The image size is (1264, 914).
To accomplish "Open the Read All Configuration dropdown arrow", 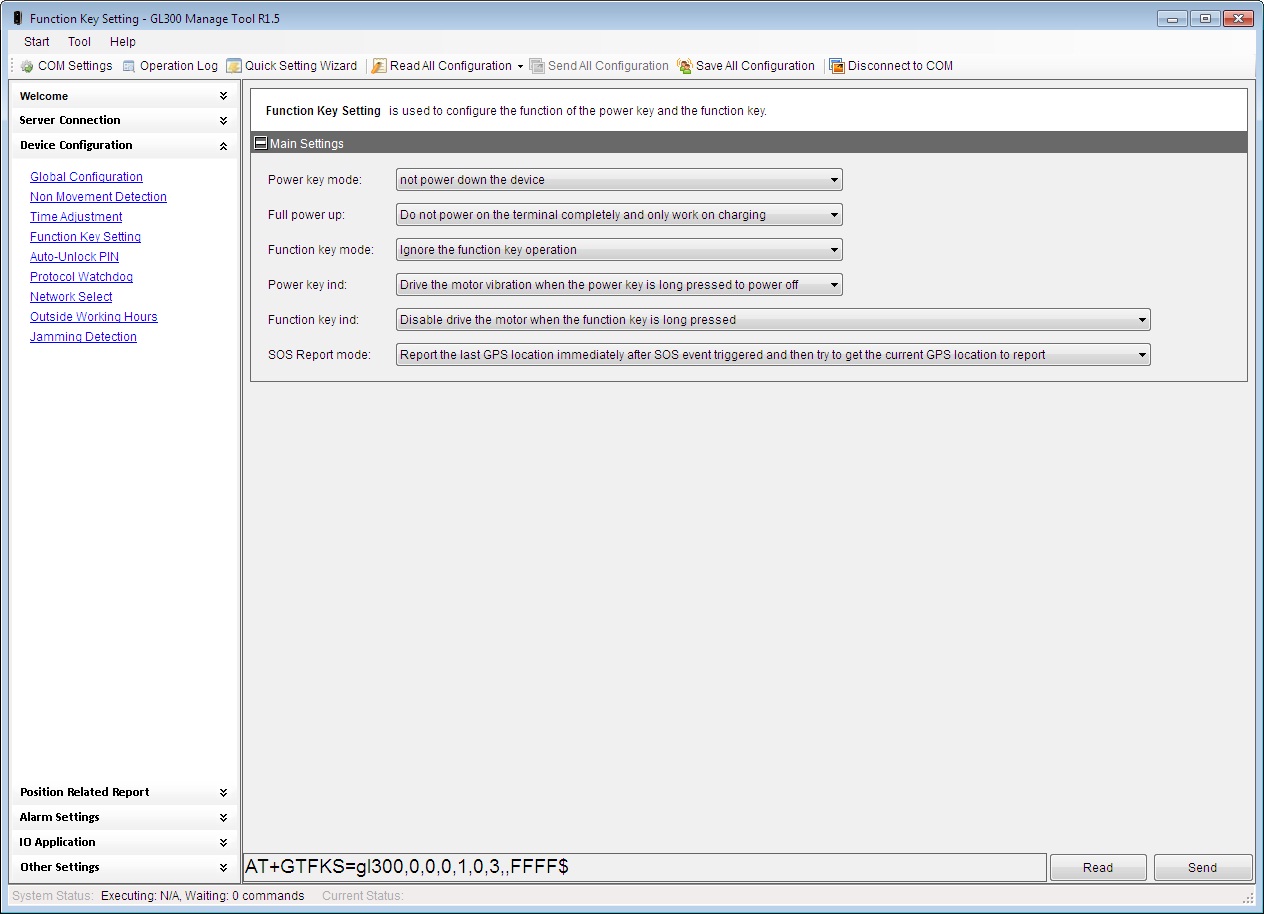I will (x=520, y=67).
